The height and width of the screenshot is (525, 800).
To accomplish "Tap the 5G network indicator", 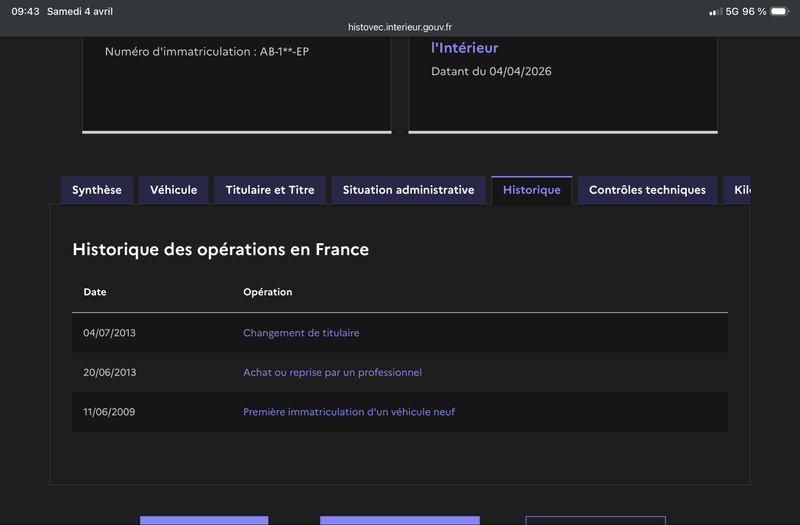I will point(732,11).
